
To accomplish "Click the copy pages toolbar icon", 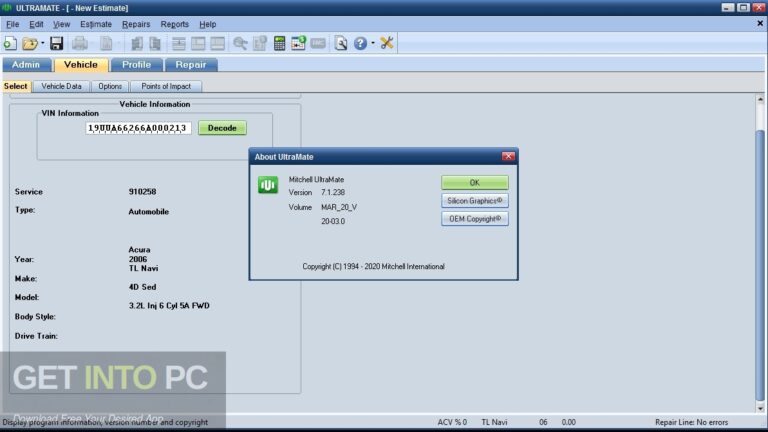I will (137, 44).
